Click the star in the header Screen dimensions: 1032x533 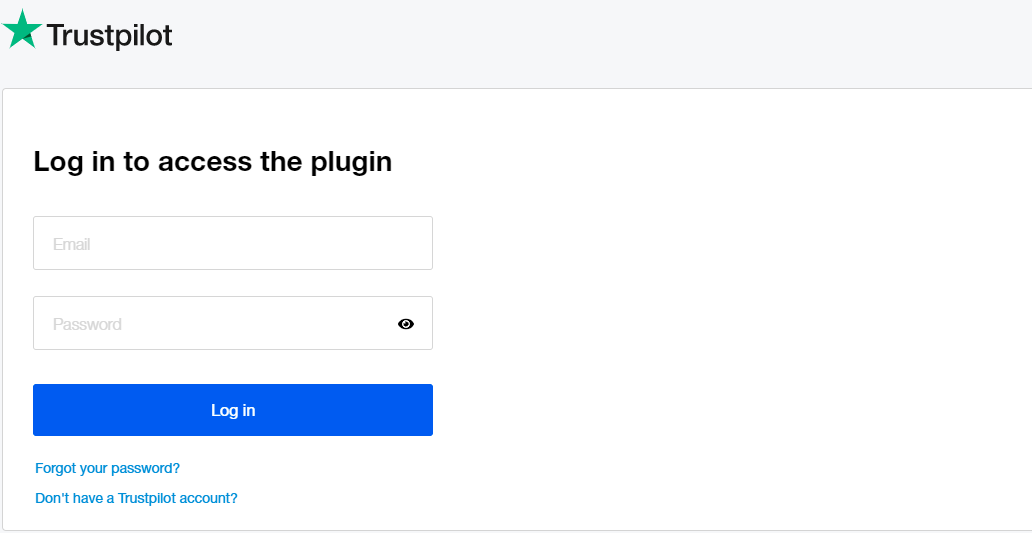point(22,31)
